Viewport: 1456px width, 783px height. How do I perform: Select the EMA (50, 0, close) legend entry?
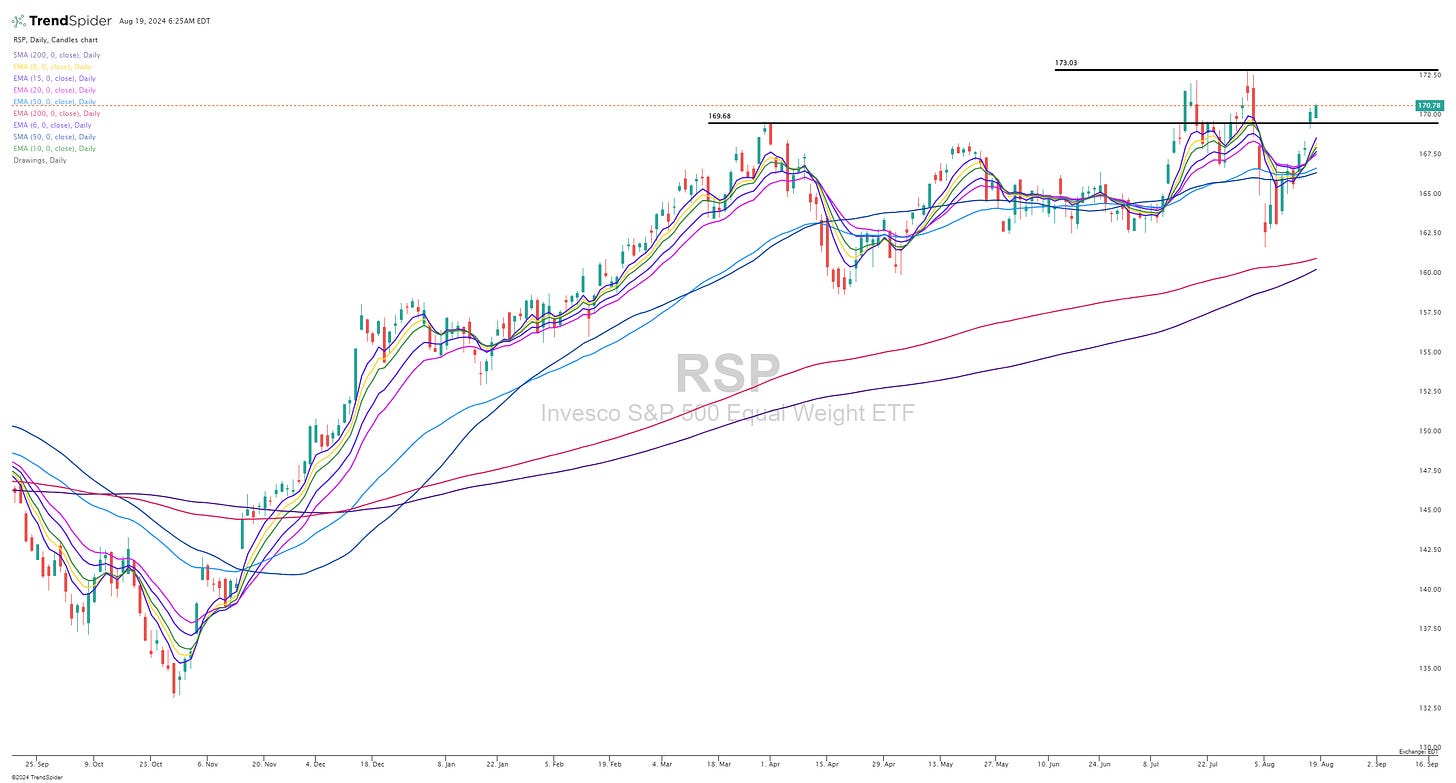coord(54,102)
